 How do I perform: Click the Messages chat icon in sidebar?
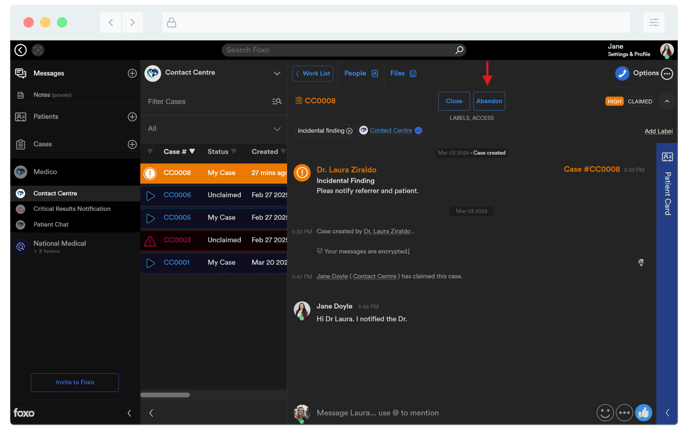(x=21, y=73)
